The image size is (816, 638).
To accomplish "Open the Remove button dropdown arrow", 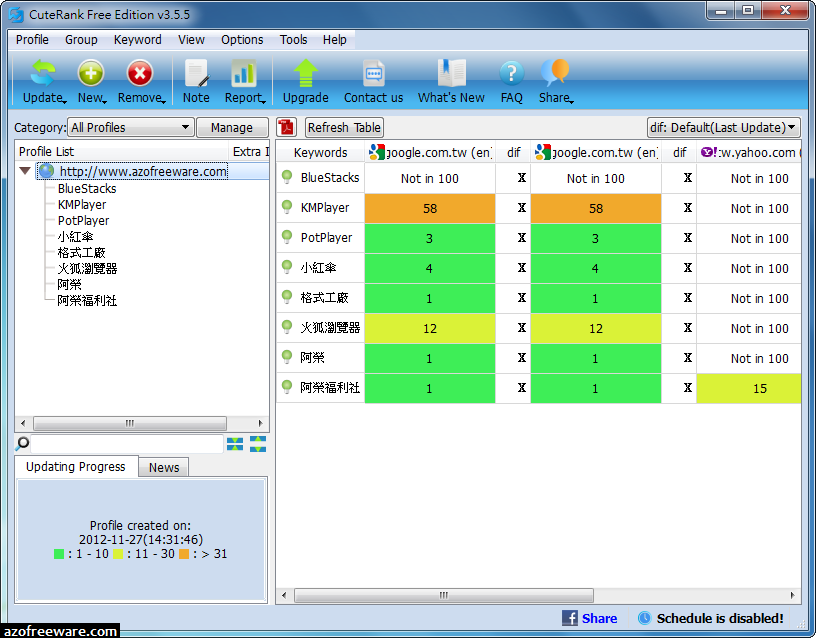I will point(163,102).
